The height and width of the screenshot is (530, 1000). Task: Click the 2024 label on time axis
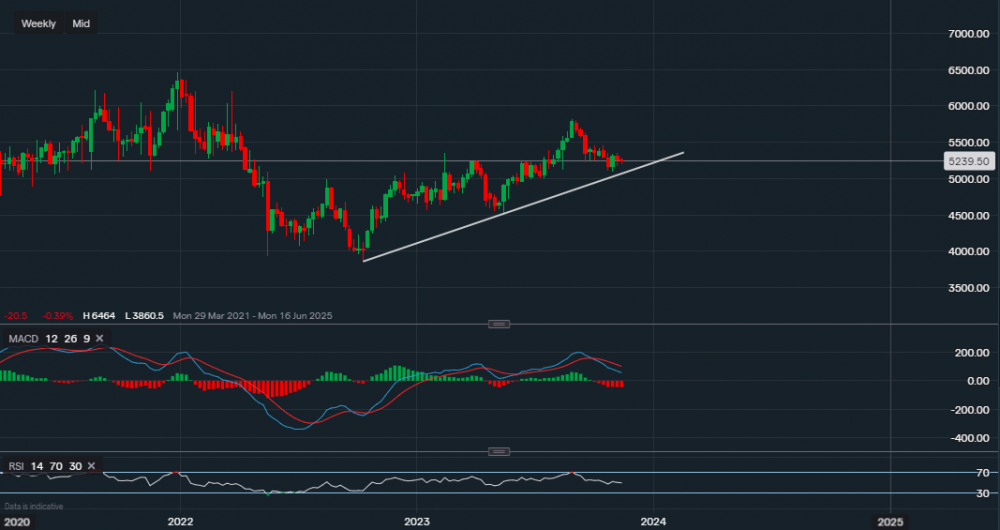(653, 521)
